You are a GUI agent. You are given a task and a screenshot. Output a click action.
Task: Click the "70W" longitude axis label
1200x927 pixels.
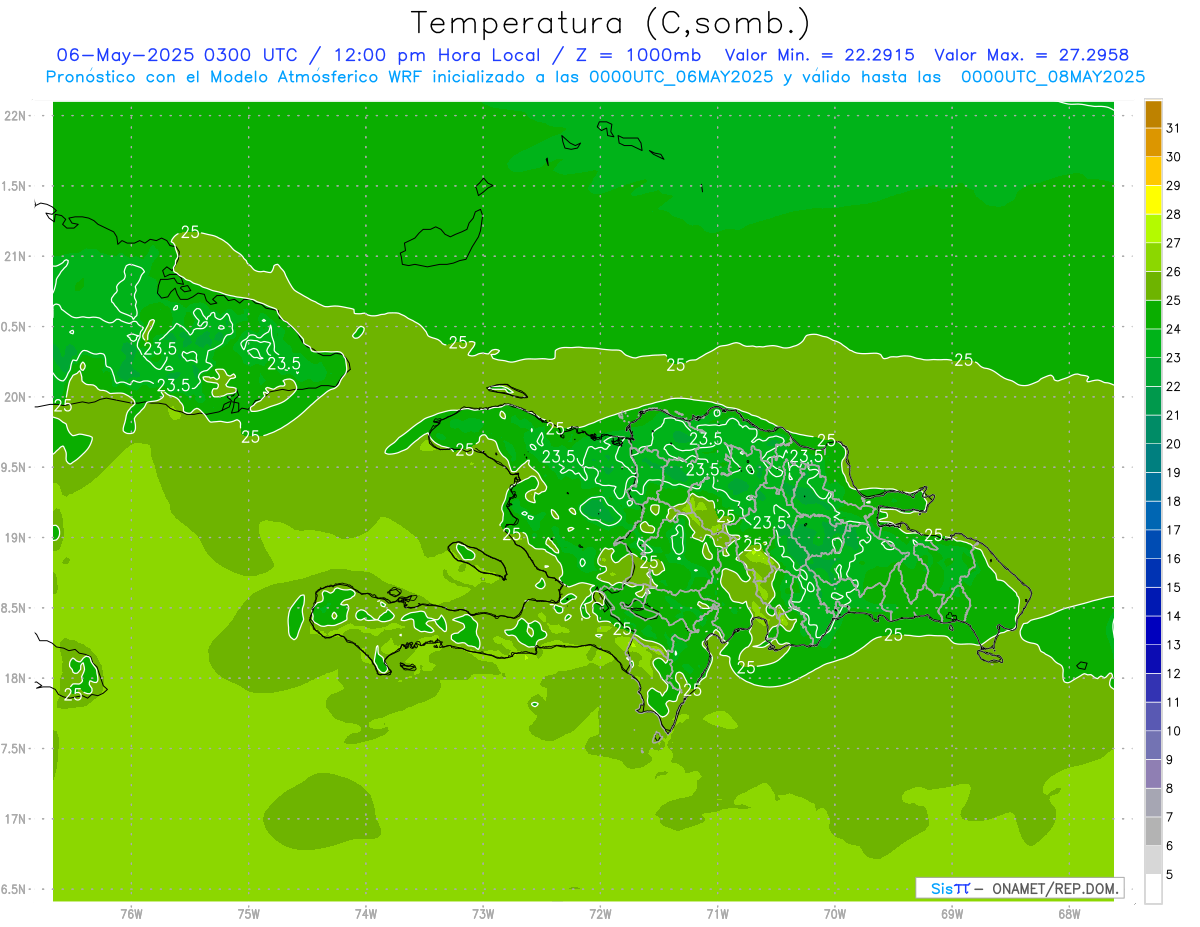835,914
